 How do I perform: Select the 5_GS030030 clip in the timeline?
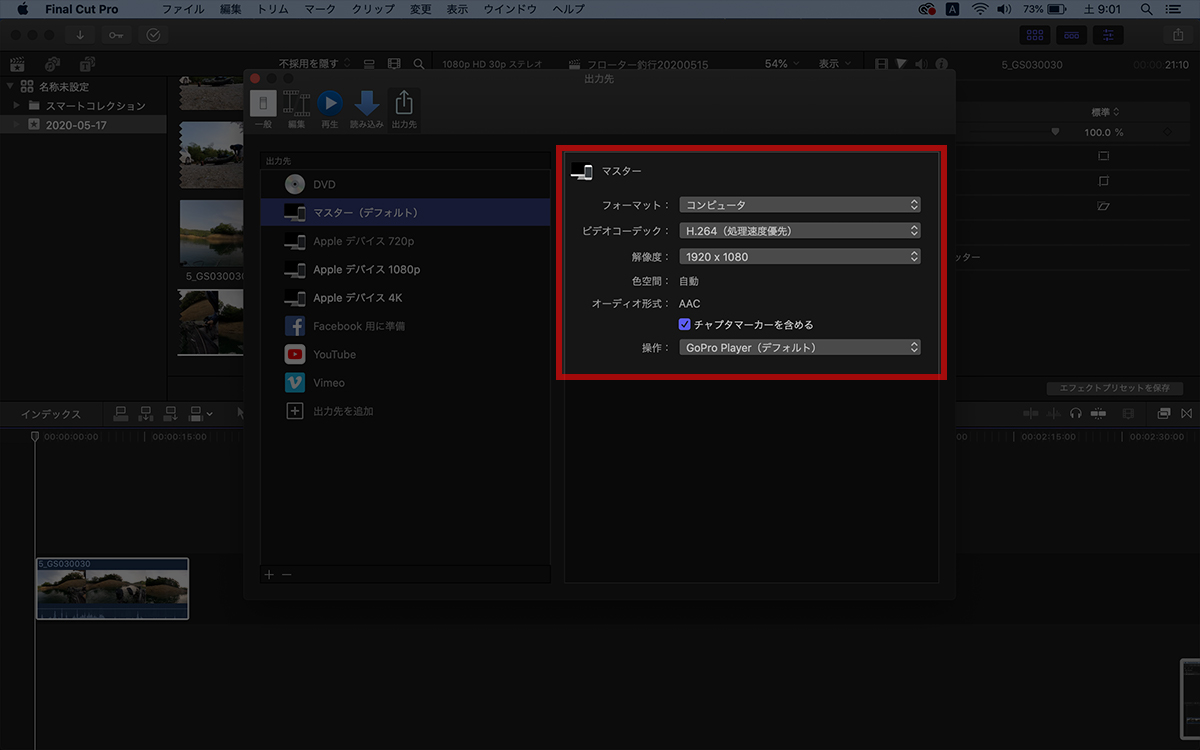[x=112, y=590]
